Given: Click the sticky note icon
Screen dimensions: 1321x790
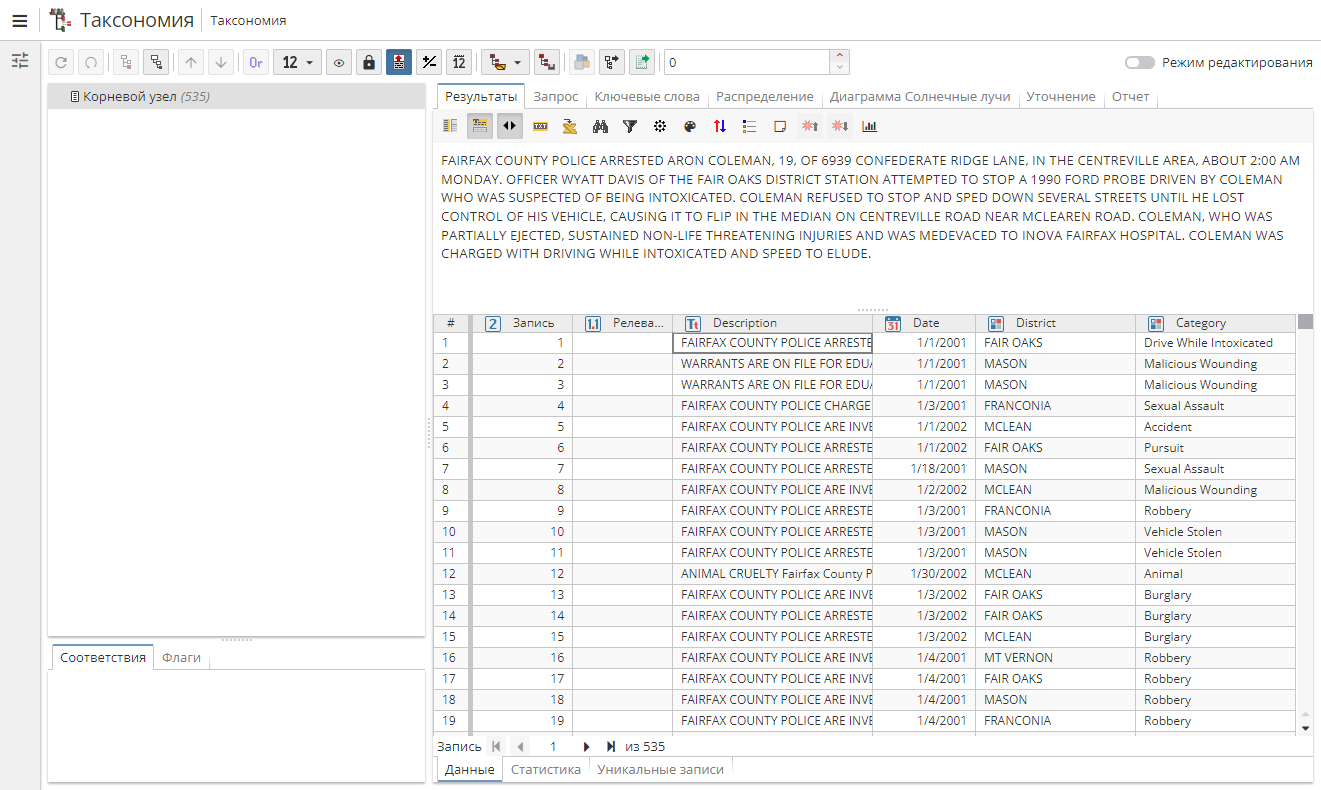Looking at the screenshot, I should 780,126.
